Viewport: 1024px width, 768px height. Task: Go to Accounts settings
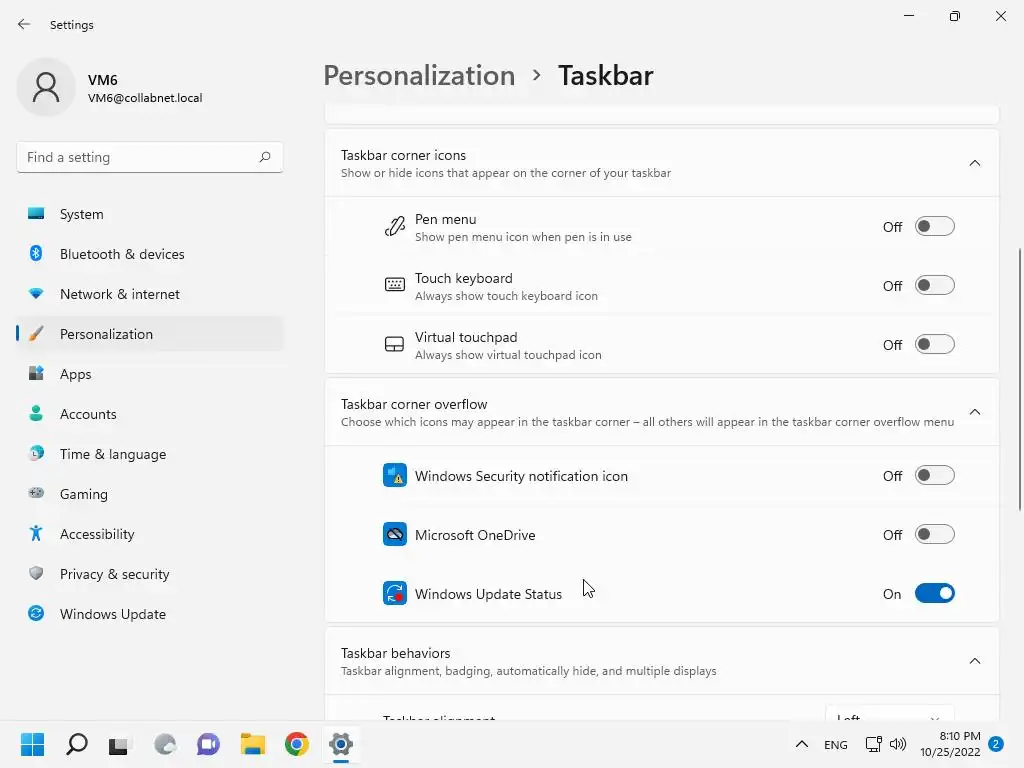click(150, 414)
